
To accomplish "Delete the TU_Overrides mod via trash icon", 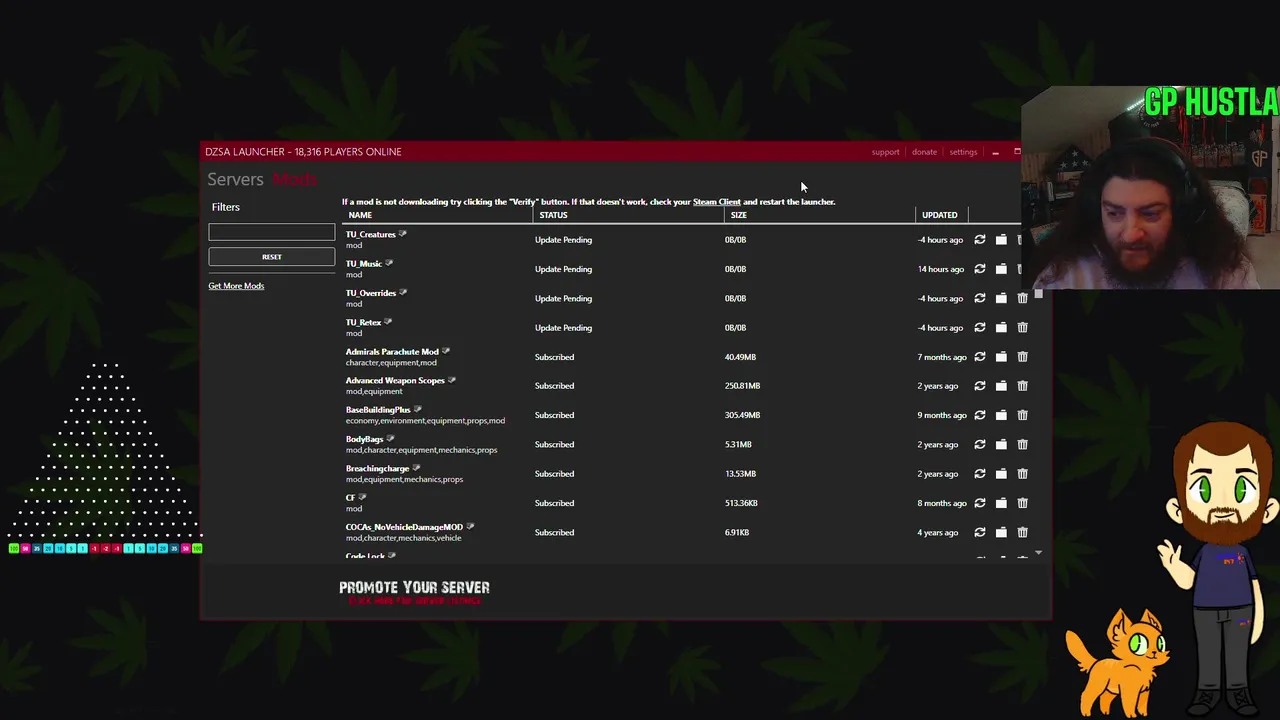I will (1022, 298).
